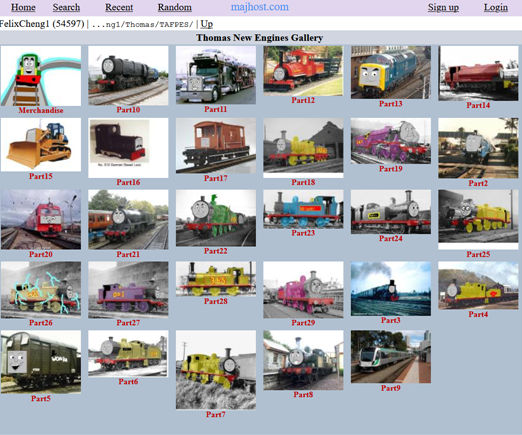The height and width of the screenshot is (435, 522).
Task: Click the Part14 caption link
Action: (x=478, y=105)
